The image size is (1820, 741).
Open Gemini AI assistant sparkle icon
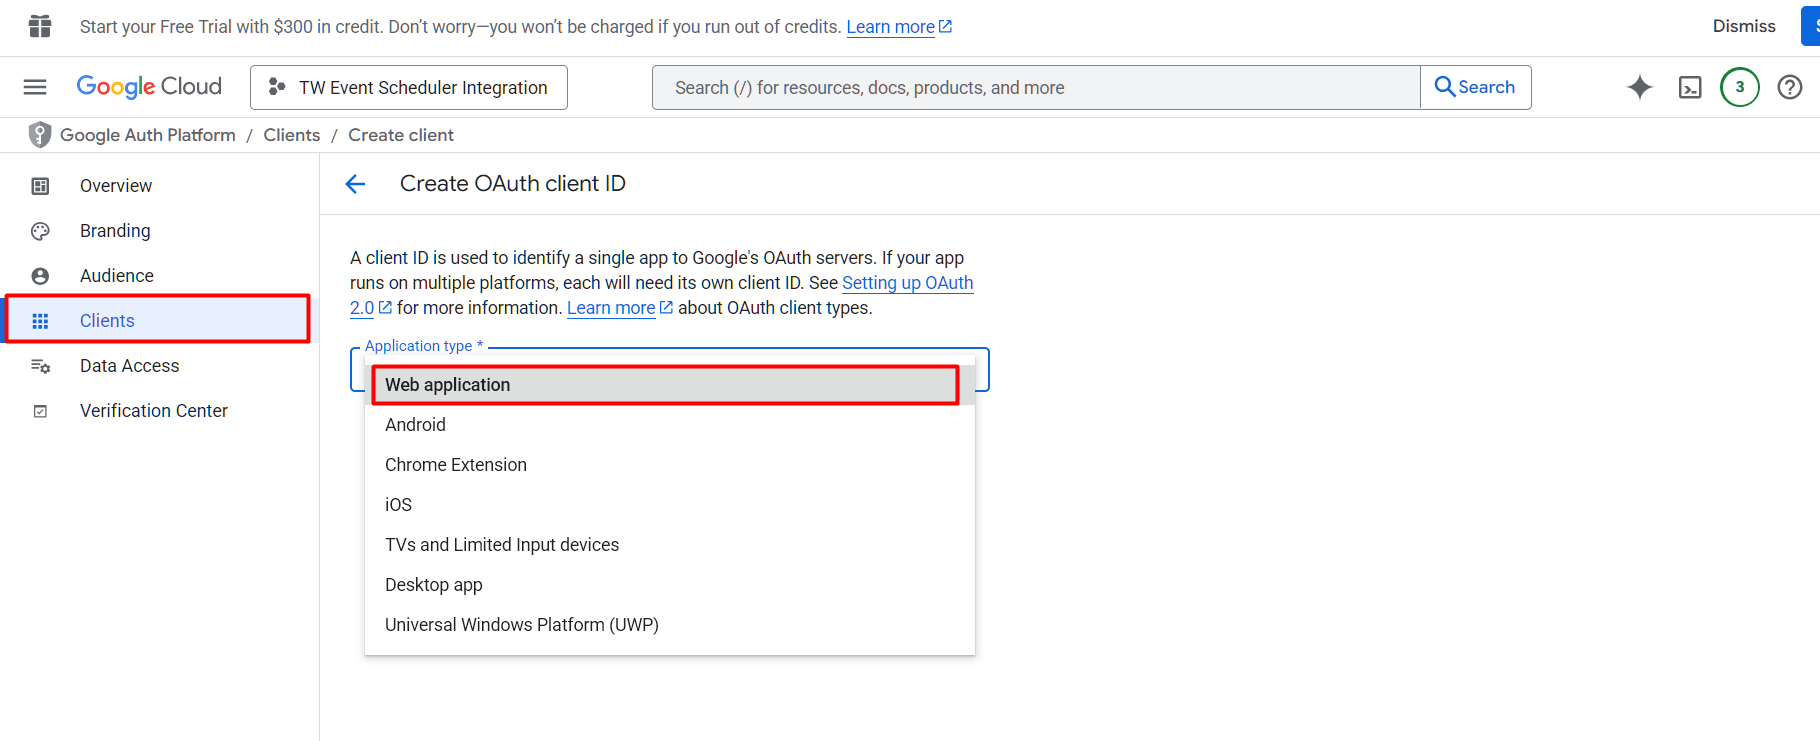coord(1640,87)
